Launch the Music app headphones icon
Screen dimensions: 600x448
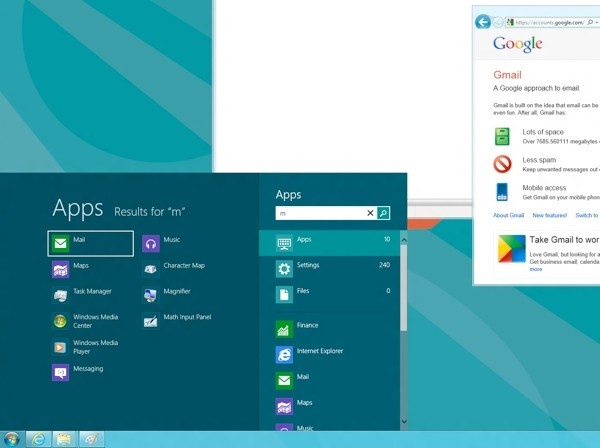tap(151, 244)
